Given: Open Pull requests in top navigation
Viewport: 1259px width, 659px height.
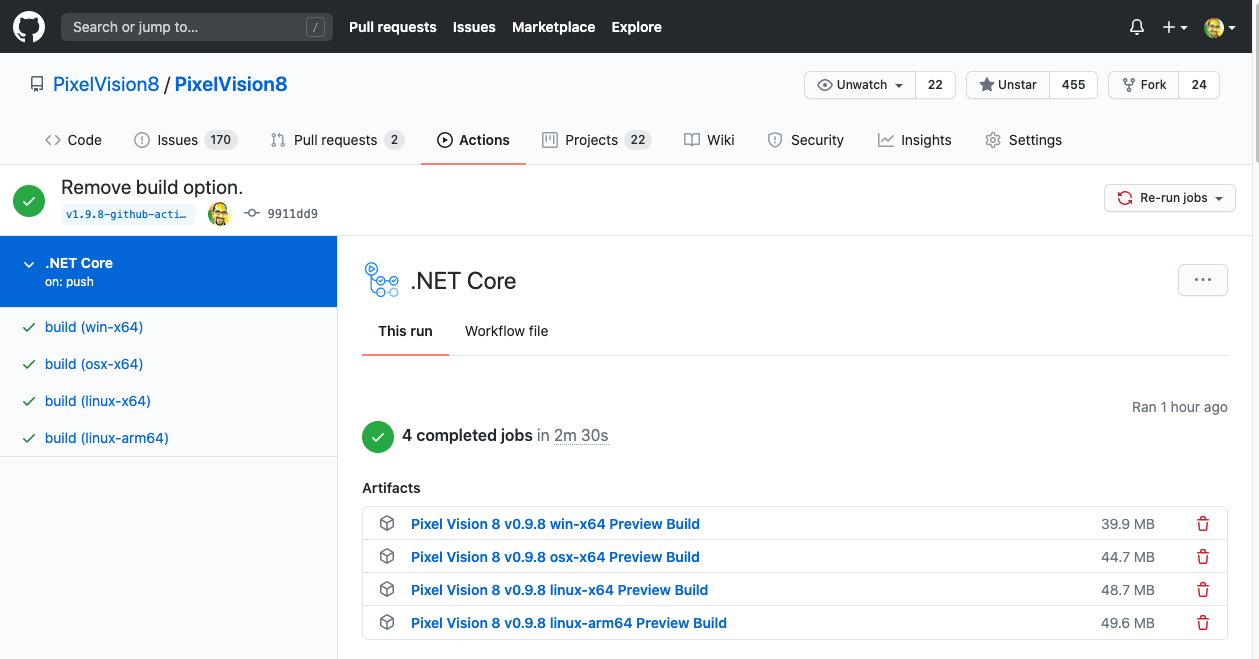Looking at the screenshot, I should pyautogui.click(x=393, y=27).
